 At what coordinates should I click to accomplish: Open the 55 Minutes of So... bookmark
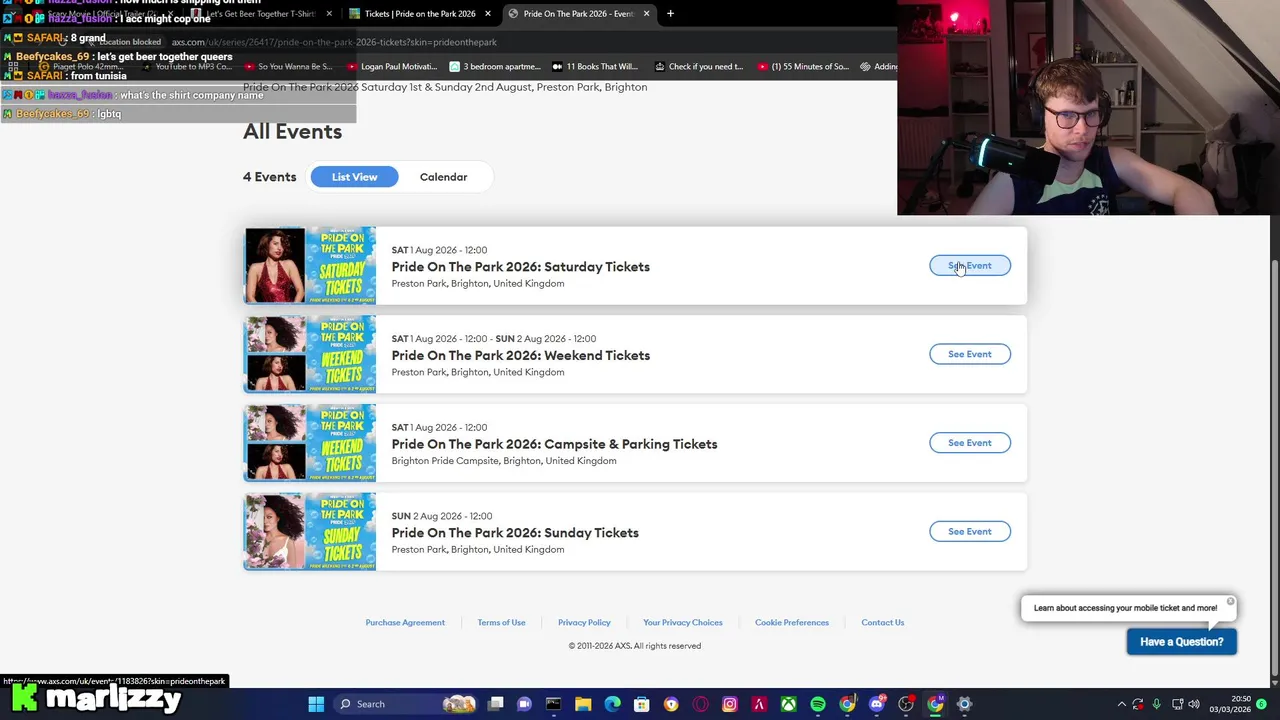coord(803,67)
